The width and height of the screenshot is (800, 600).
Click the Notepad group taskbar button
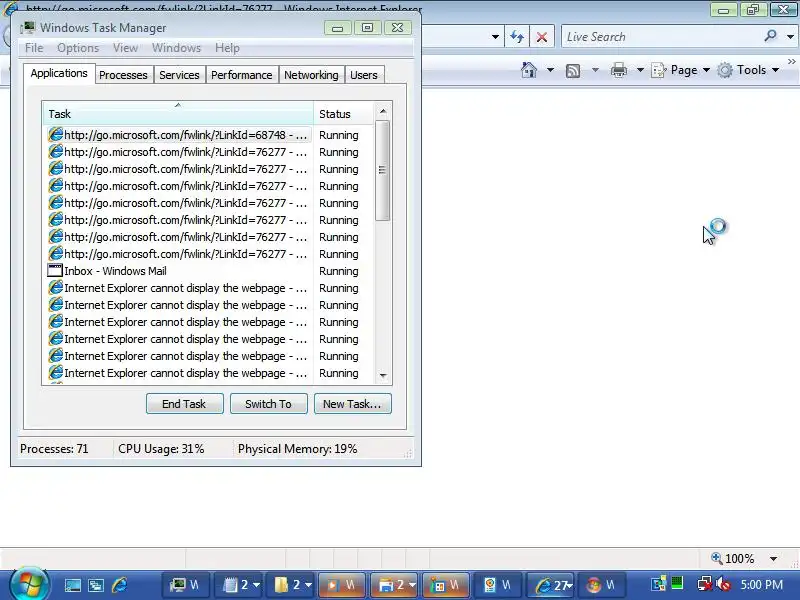(x=238, y=585)
